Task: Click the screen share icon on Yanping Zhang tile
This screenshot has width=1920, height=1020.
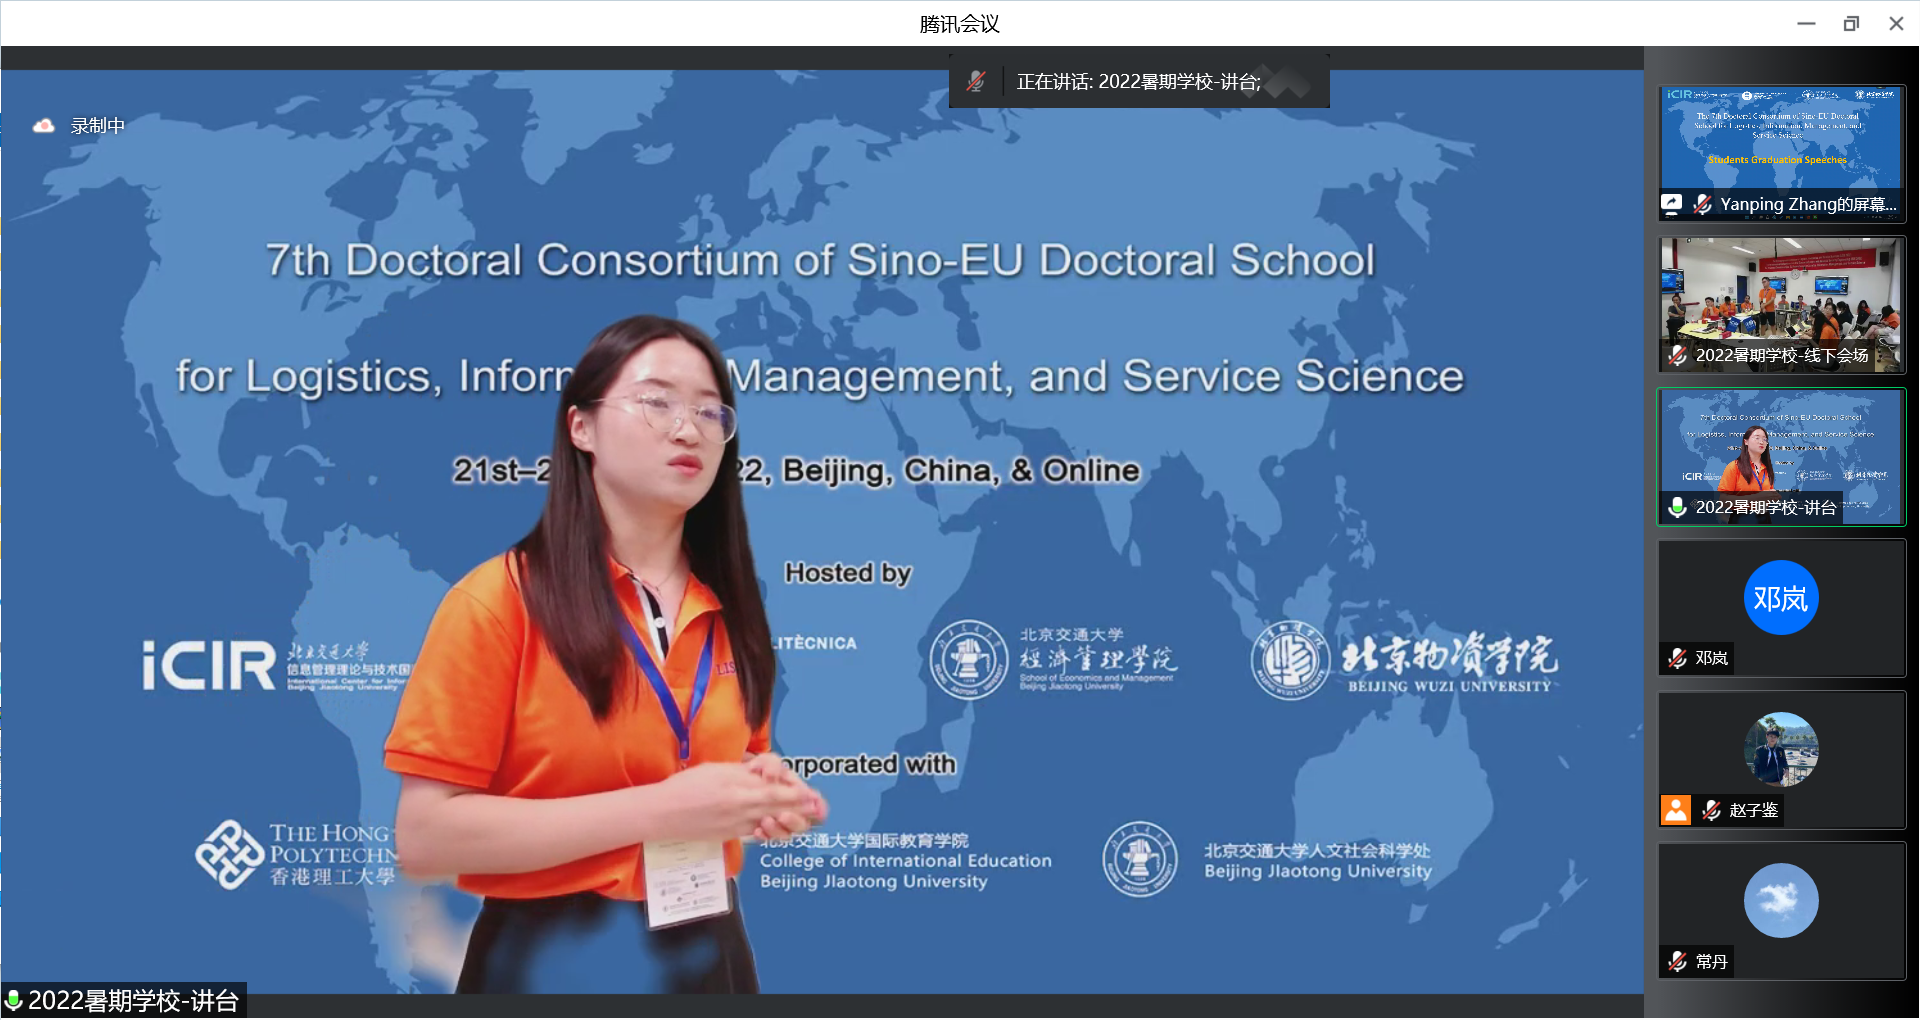Action: (x=1671, y=204)
